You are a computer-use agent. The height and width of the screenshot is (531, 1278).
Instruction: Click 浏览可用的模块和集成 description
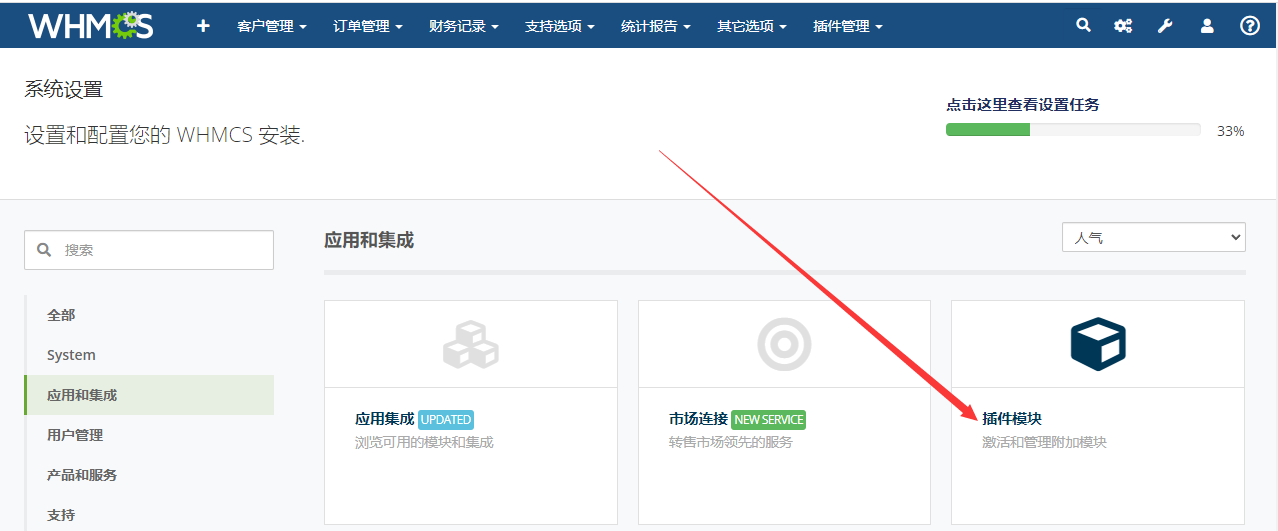[424, 442]
